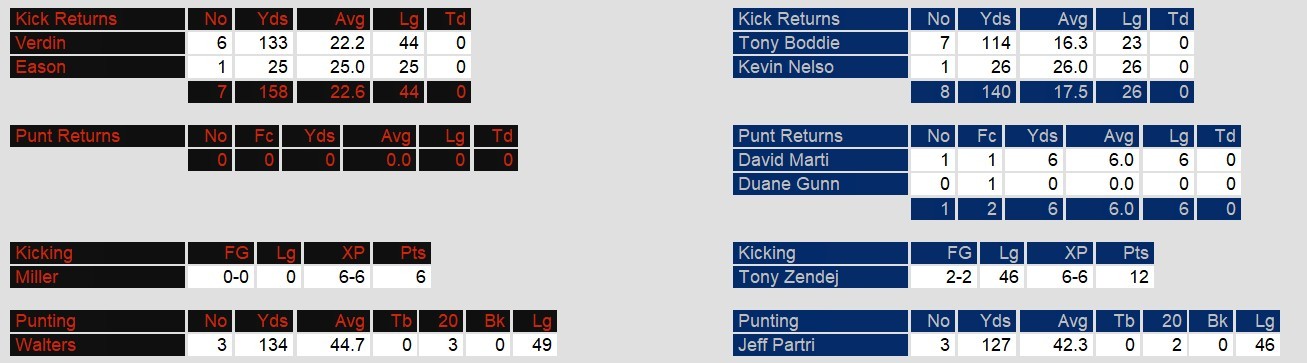This screenshot has height=363, width=1307.
Task: Click Tony Zendej's 2-2 field goal cell
Action: point(943,277)
